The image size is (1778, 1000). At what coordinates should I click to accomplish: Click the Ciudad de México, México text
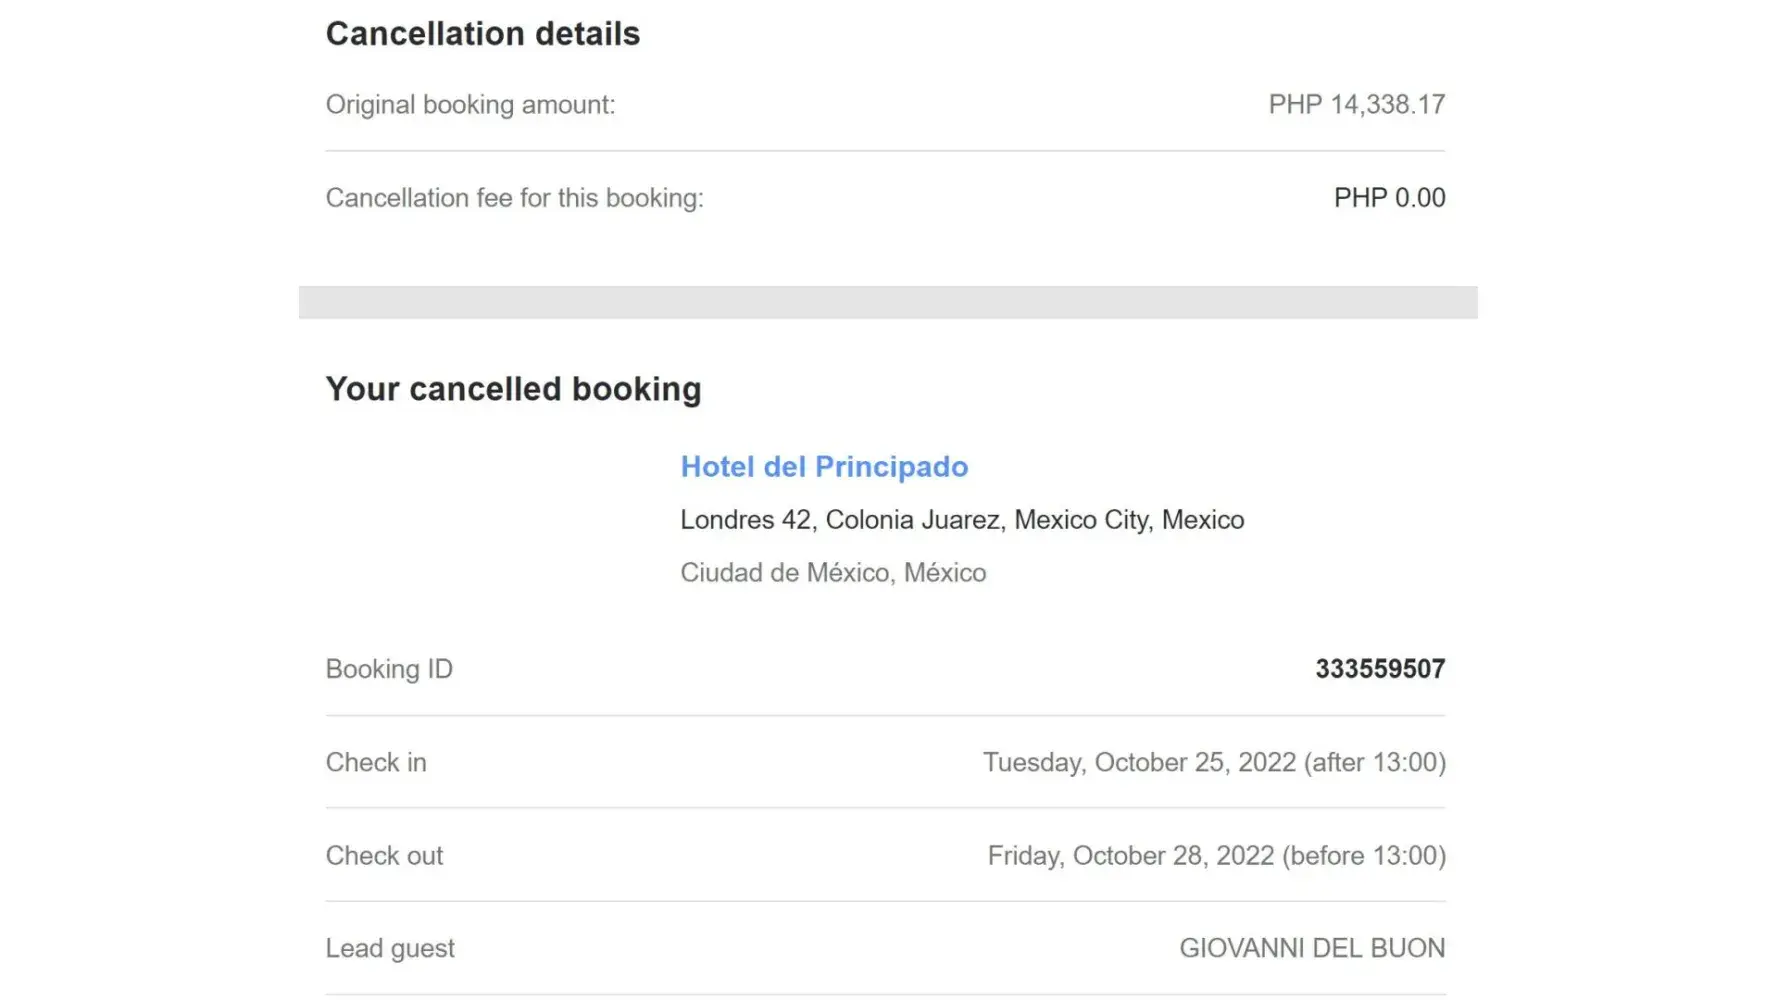click(833, 573)
